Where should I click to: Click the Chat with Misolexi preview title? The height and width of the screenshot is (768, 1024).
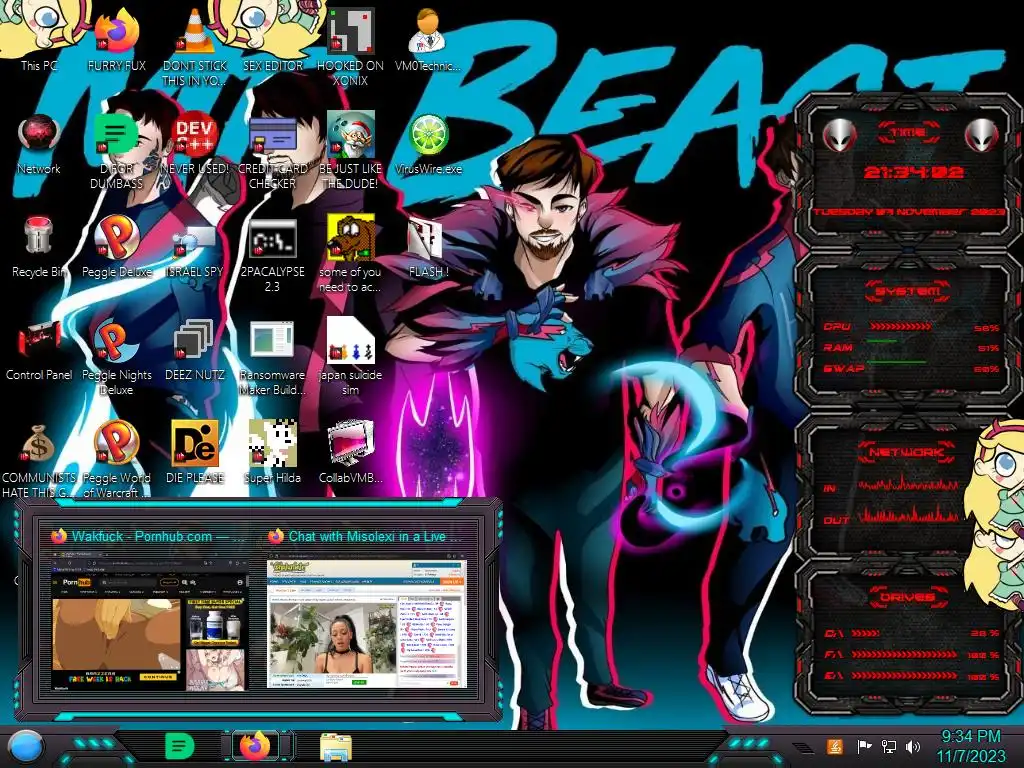(x=375, y=537)
